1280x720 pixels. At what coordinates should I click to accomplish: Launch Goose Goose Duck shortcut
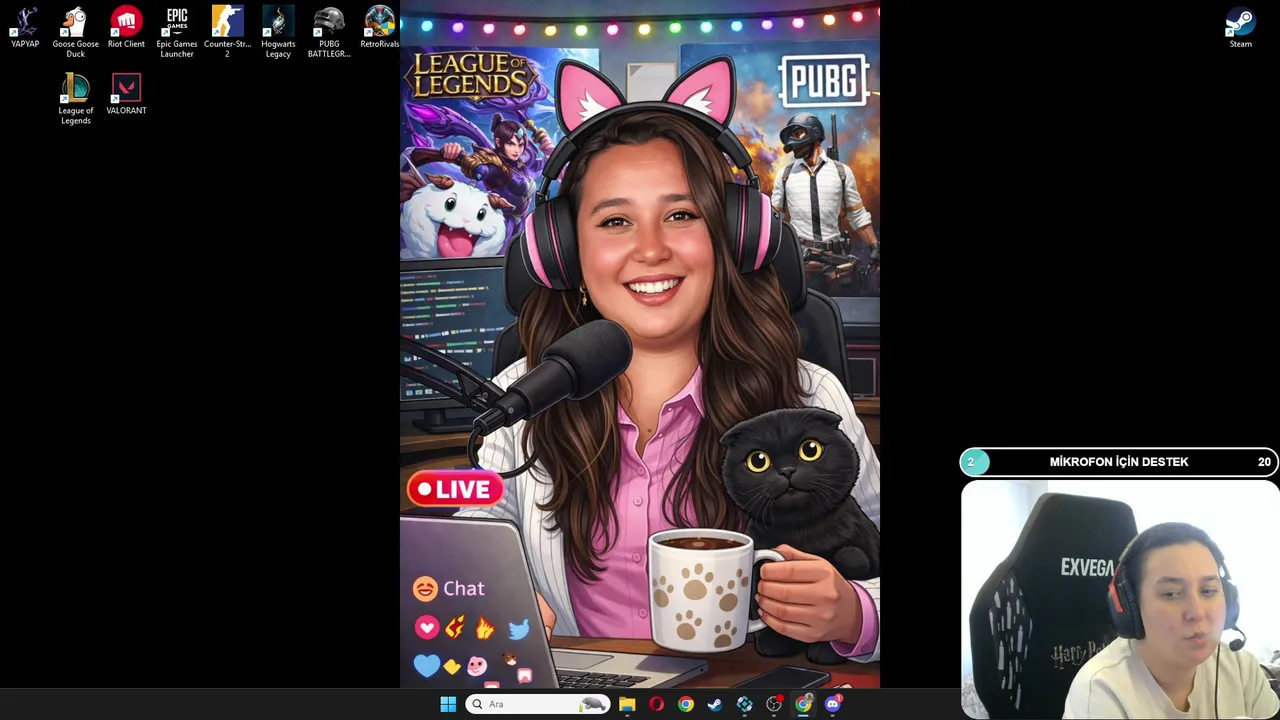pyautogui.click(x=76, y=32)
